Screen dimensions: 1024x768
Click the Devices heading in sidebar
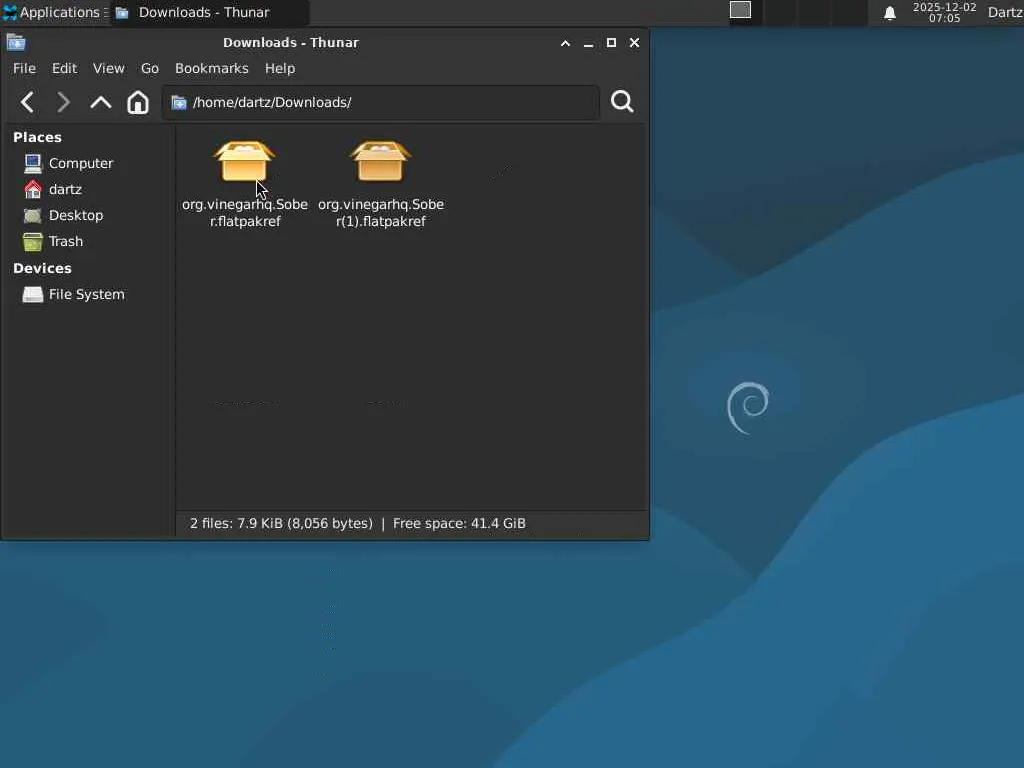[42, 268]
